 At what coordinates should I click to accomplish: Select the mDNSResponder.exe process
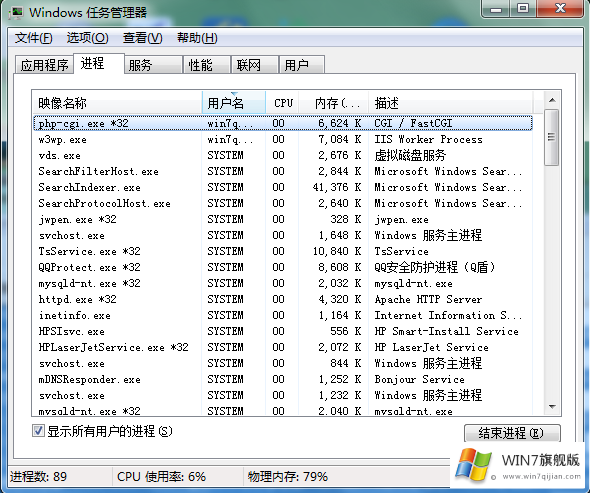tap(283, 379)
